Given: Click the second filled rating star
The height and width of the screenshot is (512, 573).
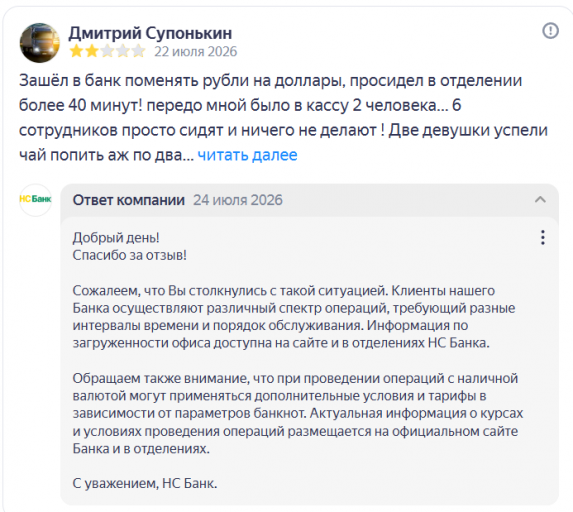Looking at the screenshot, I should (92, 51).
